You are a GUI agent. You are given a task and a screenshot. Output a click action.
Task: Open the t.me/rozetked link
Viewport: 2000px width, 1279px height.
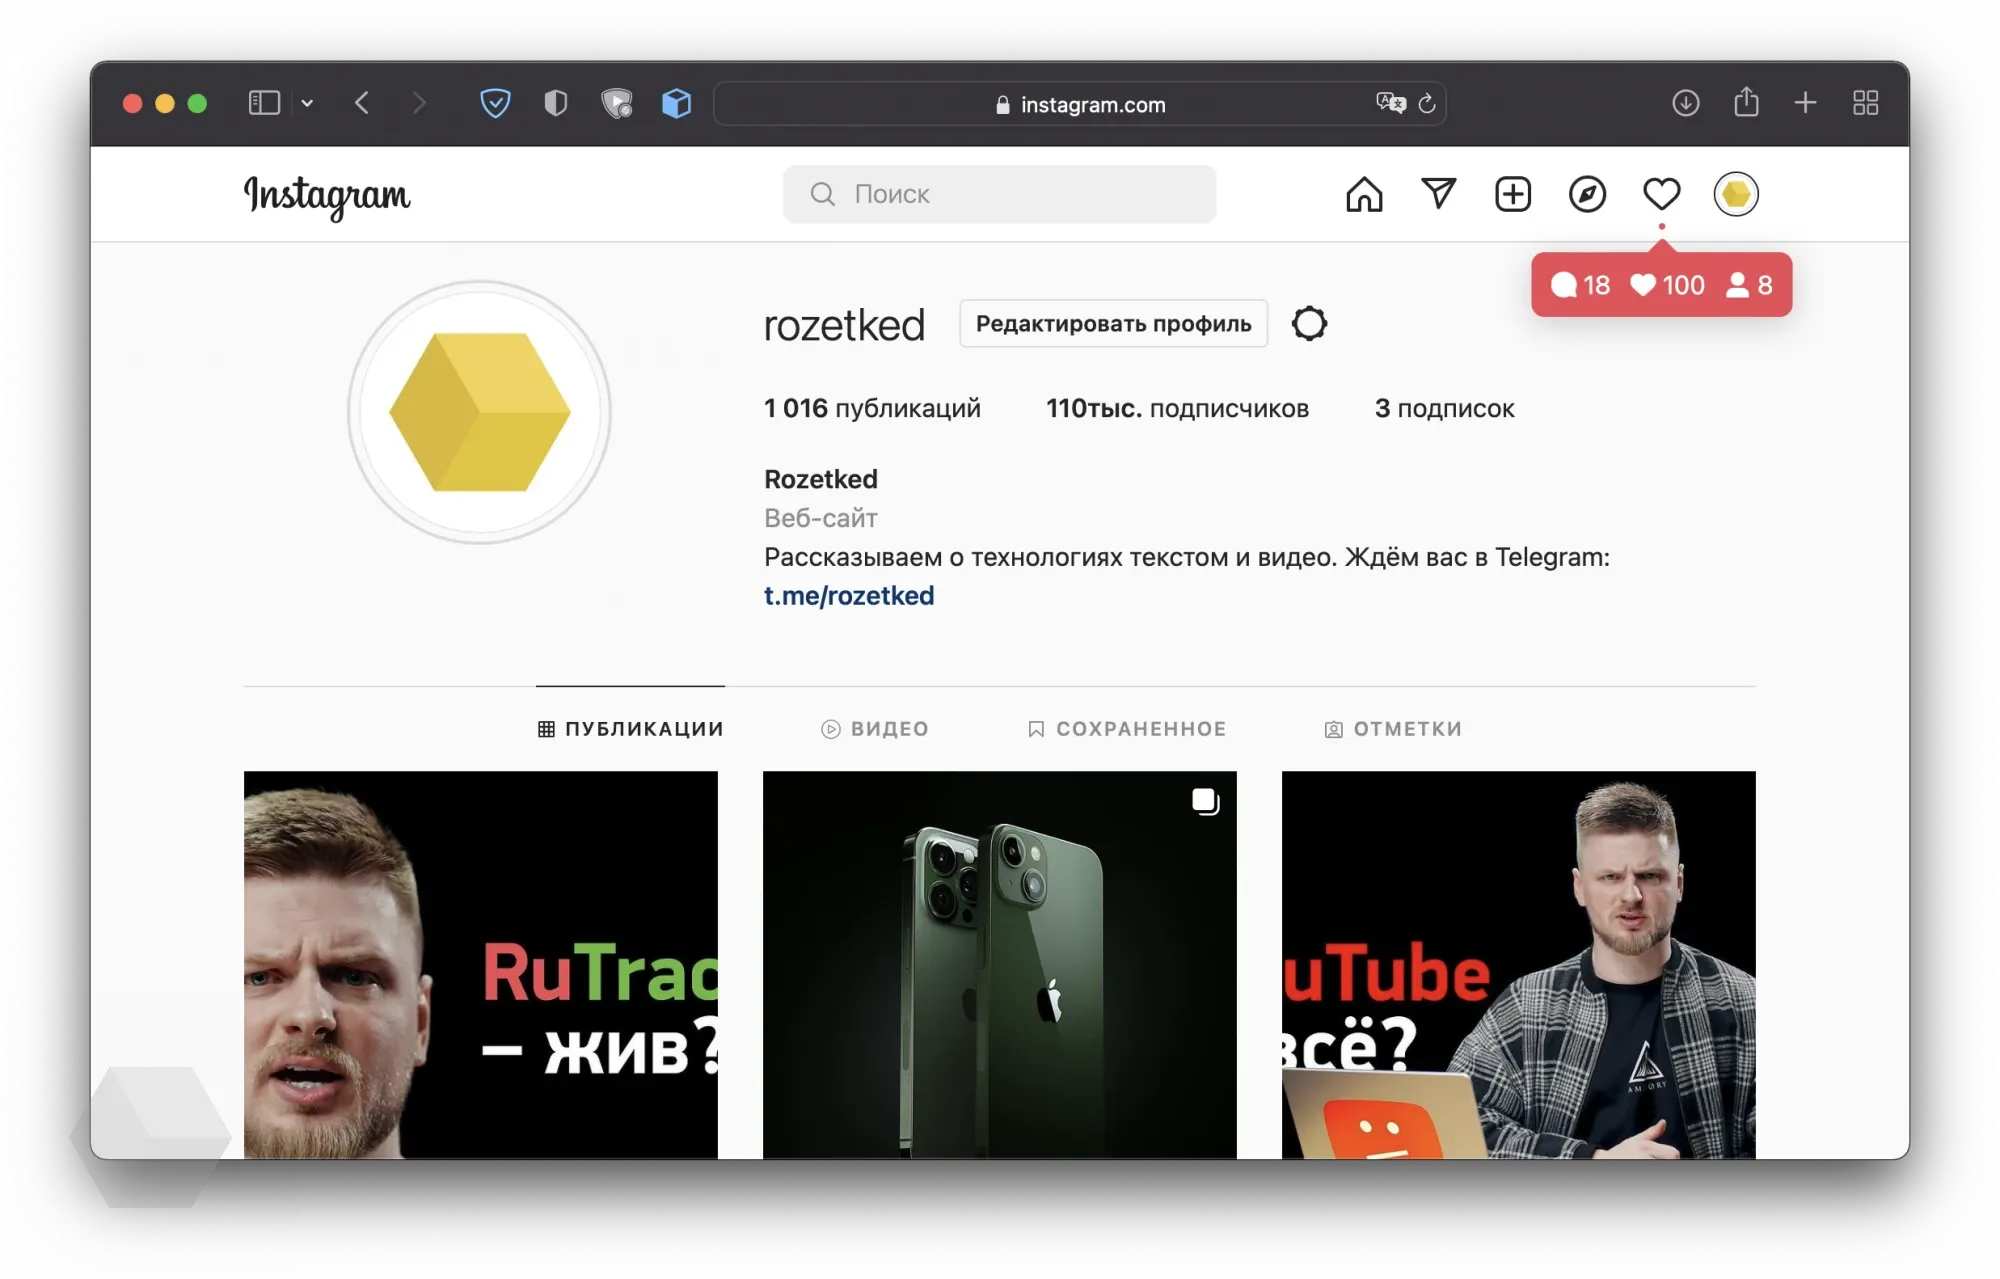[849, 596]
